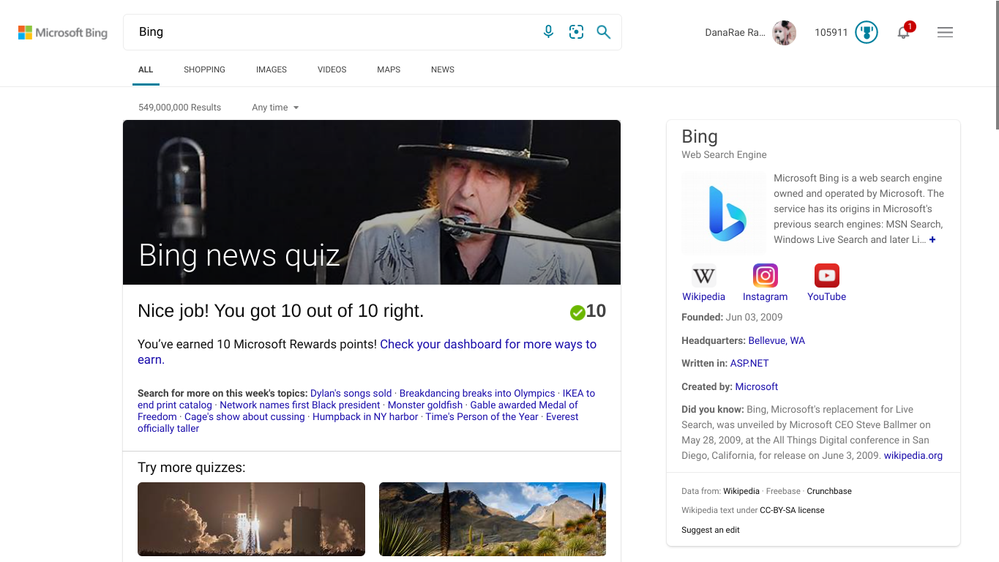Open the YouTube profile icon
This screenshot has width=999, height=562.
826,276
